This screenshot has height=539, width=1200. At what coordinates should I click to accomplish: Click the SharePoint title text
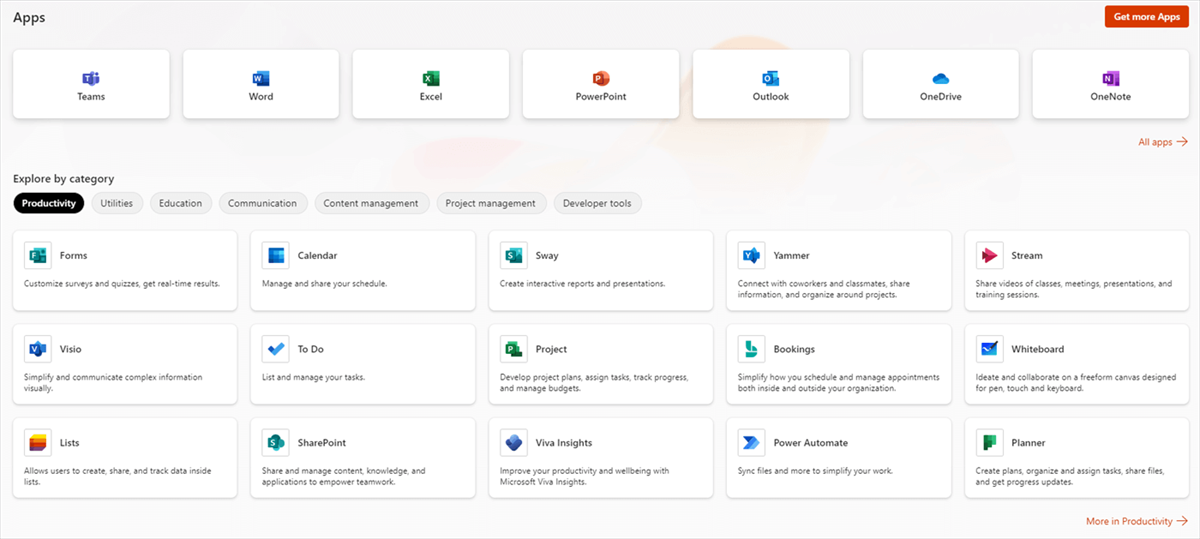click(x=322, y=443)
